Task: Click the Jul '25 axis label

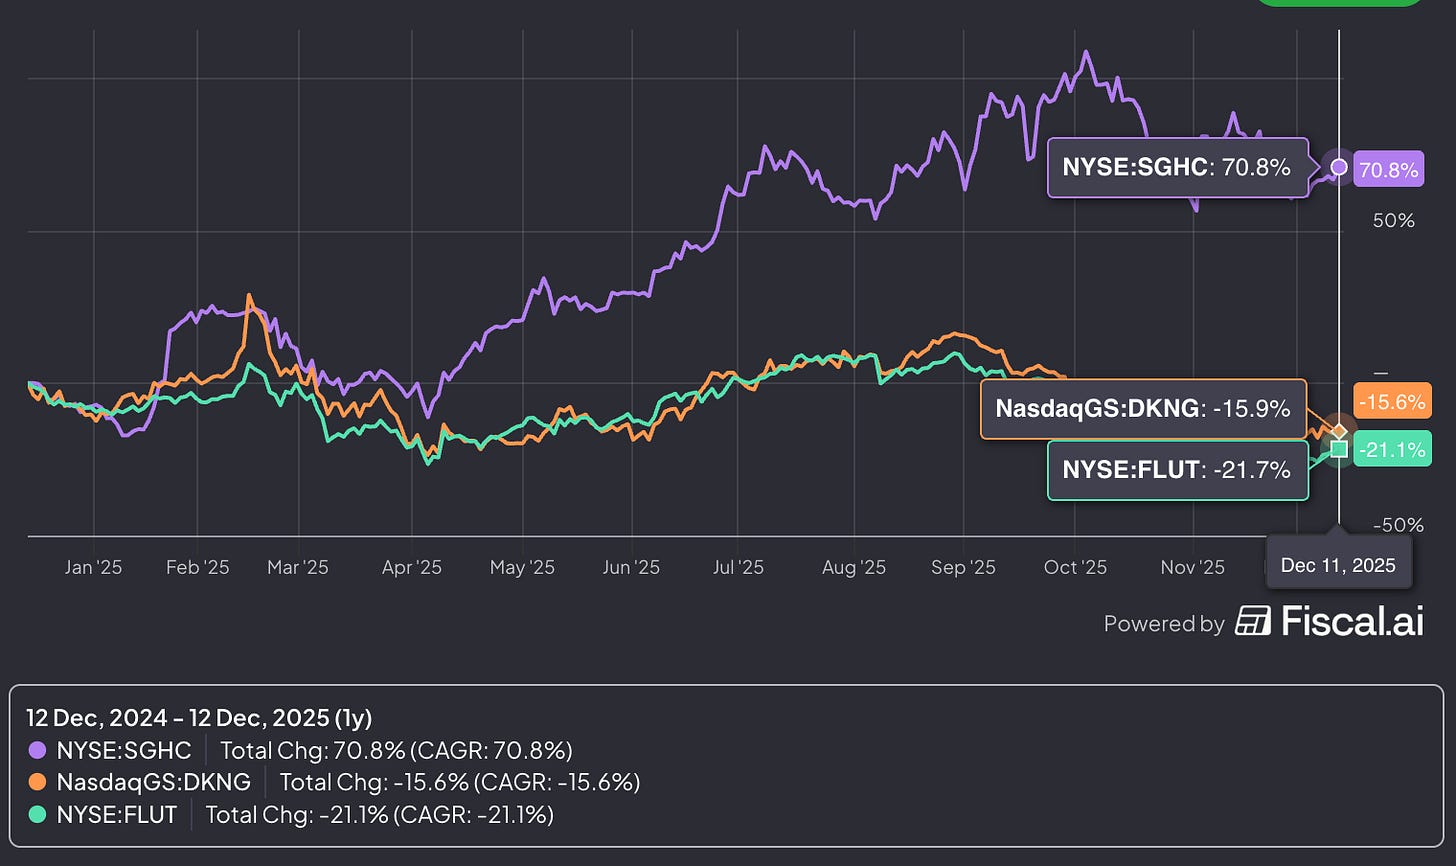Action: click(737, 567)
